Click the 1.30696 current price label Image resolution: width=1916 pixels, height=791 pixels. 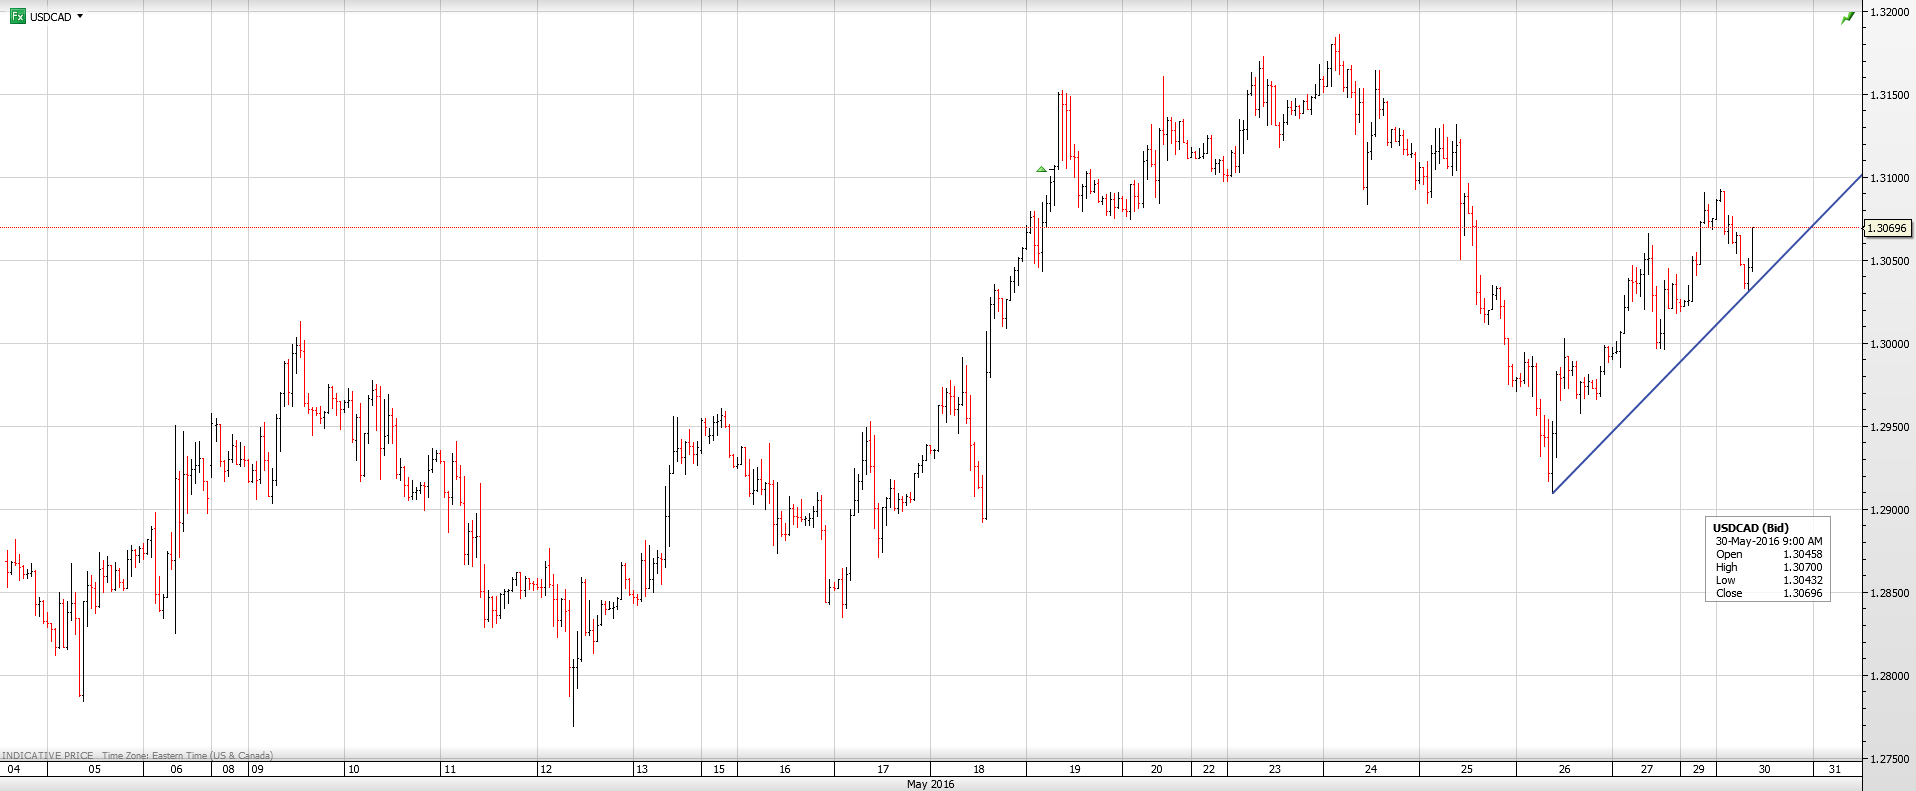1887,228
